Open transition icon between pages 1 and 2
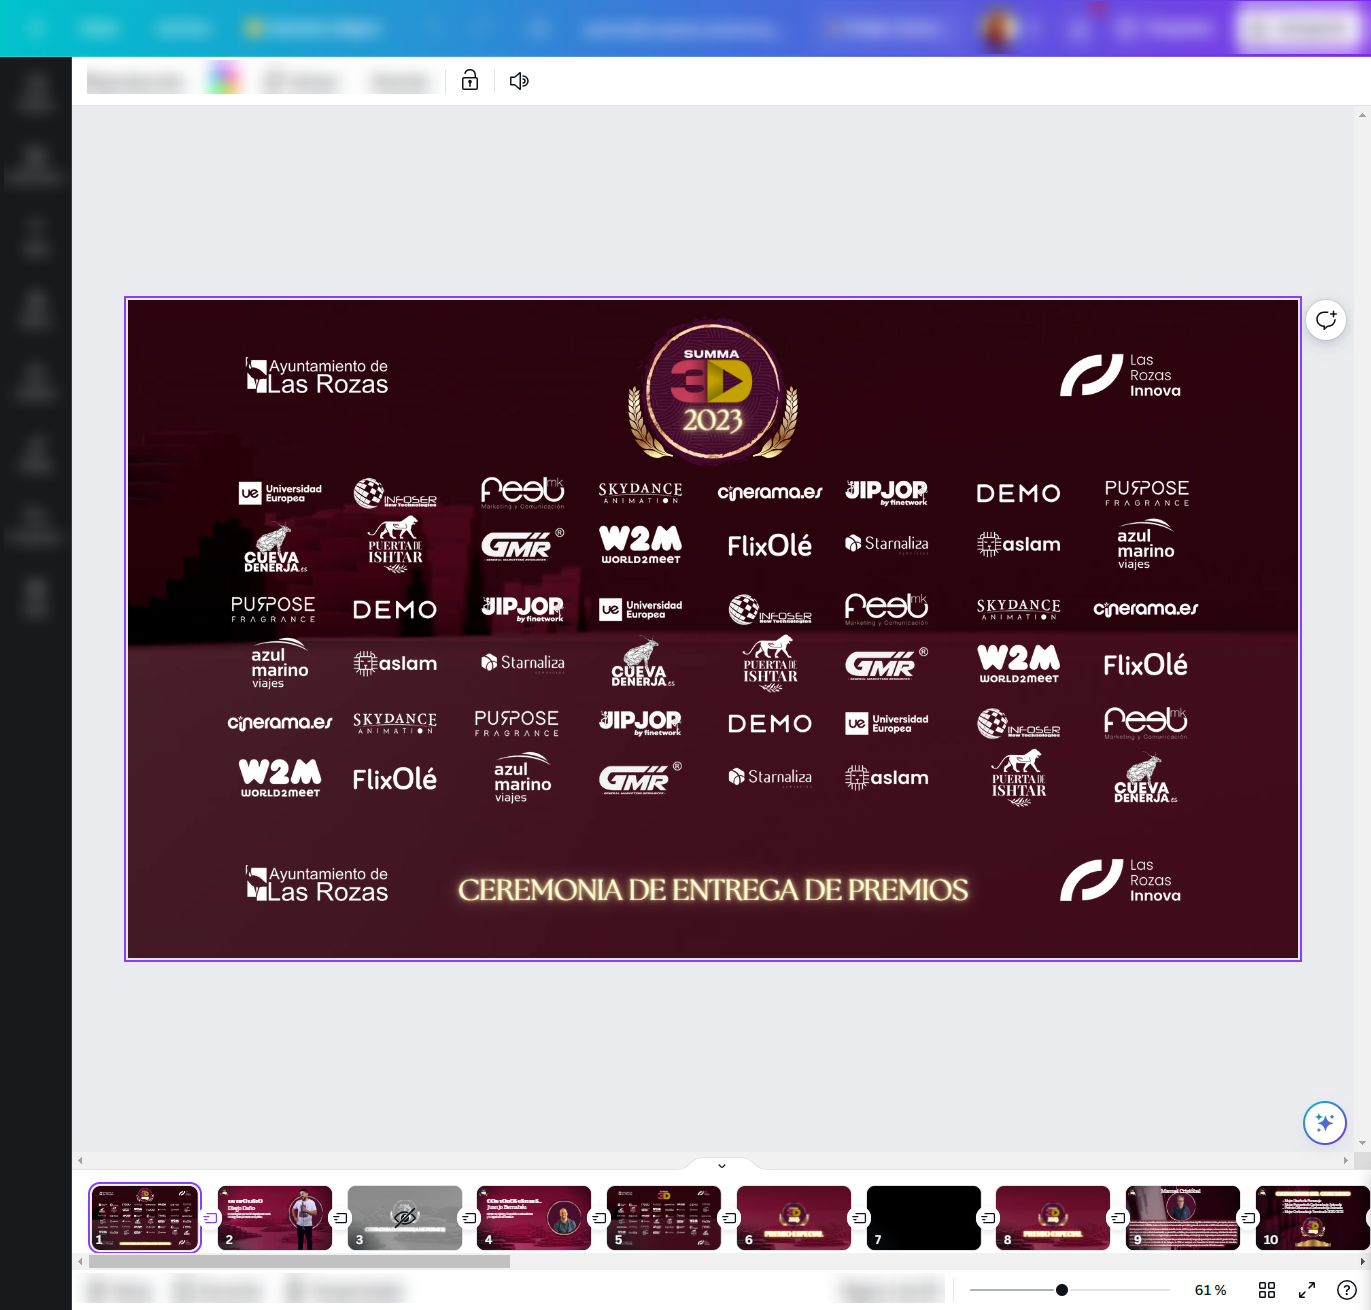This screenshot has width=1371, height=1310. (210, 1218)
